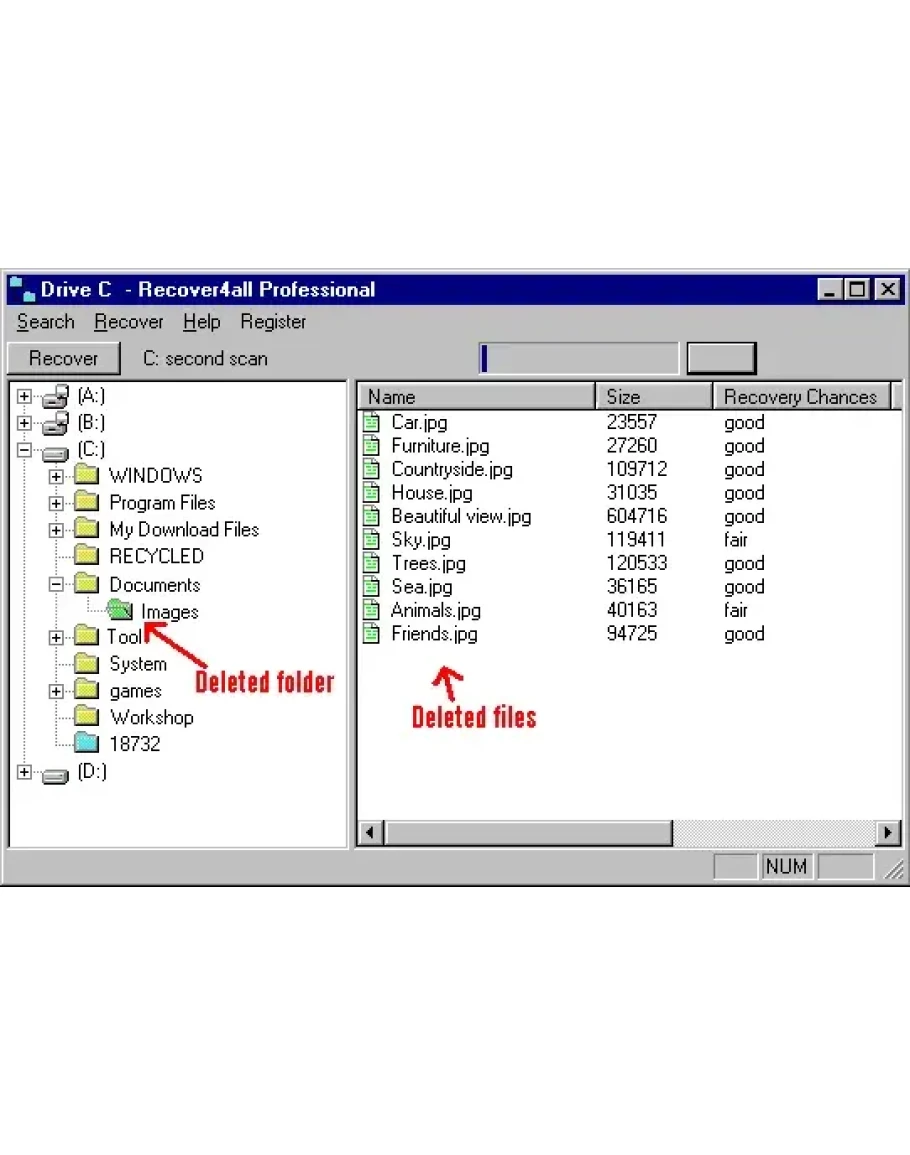Open the Help menu
Viewport: 910px width, 1155px height.
pos(201,322)
